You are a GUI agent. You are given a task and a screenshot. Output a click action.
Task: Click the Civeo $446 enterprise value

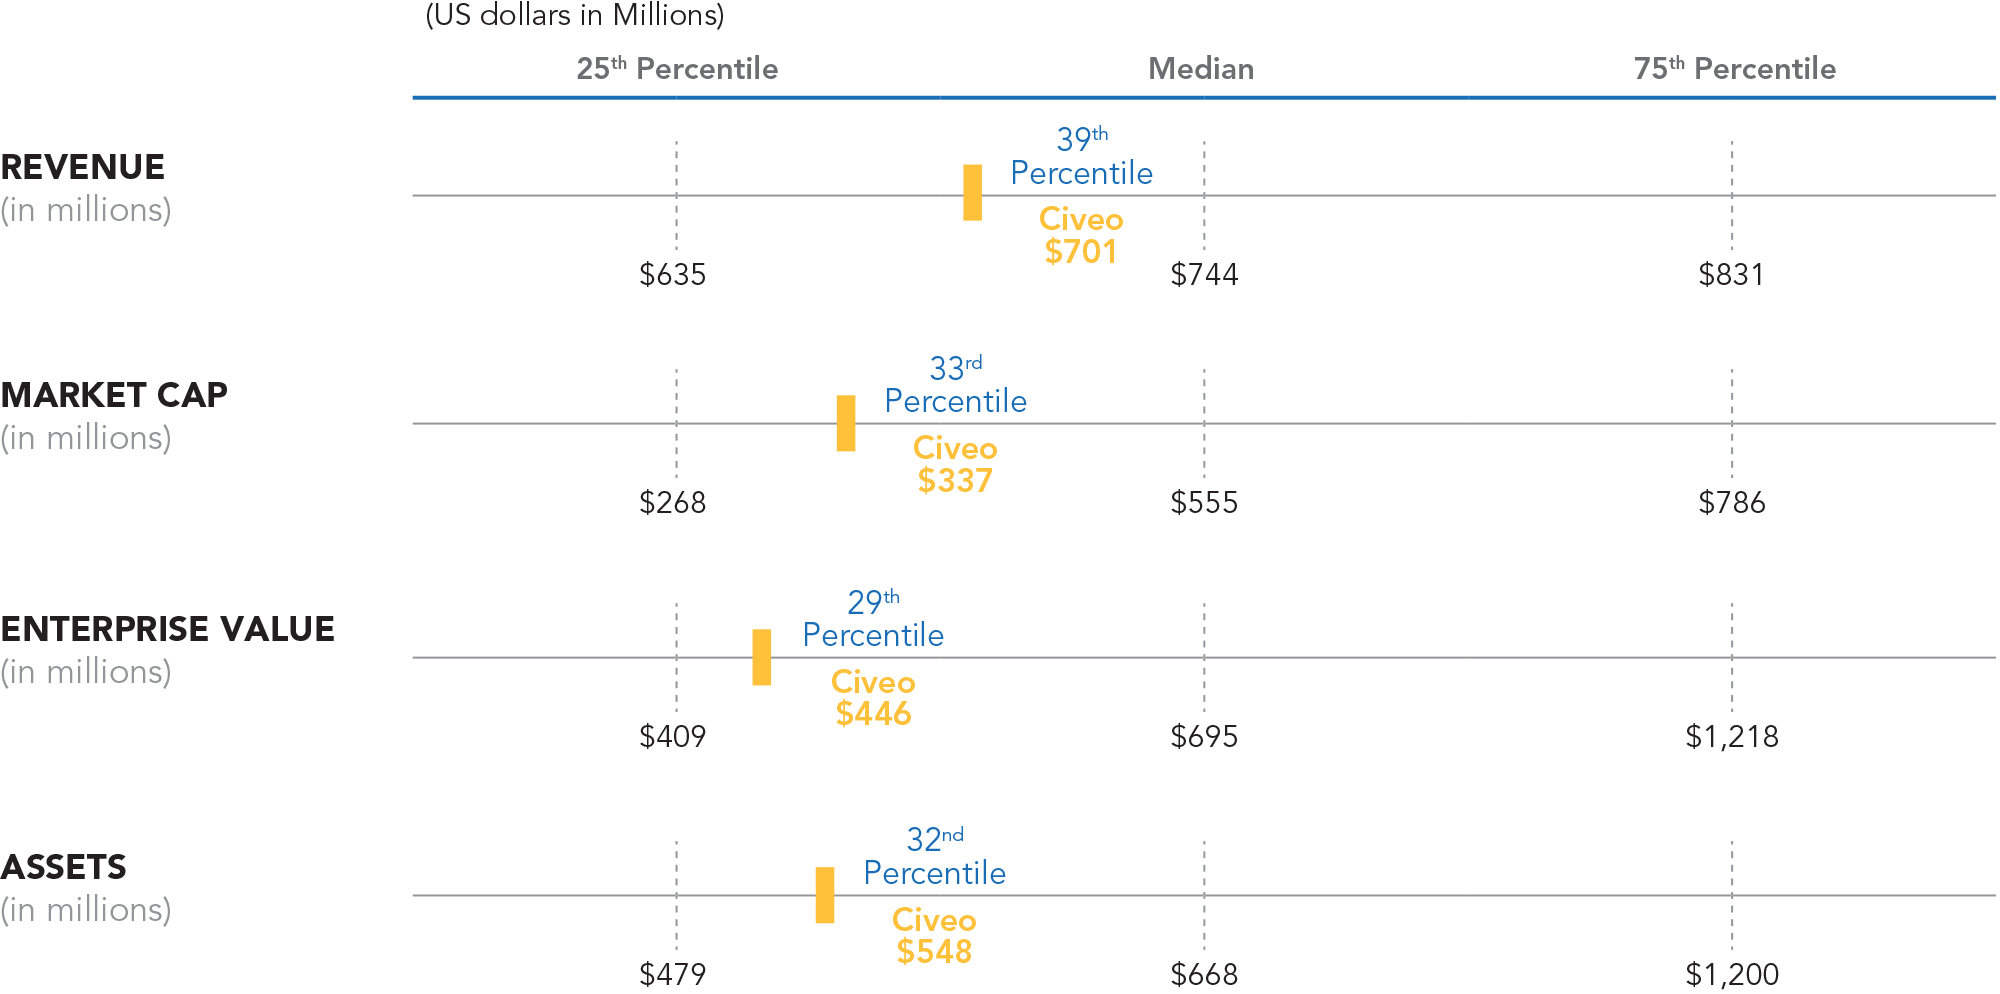click(x=873, y=713)
